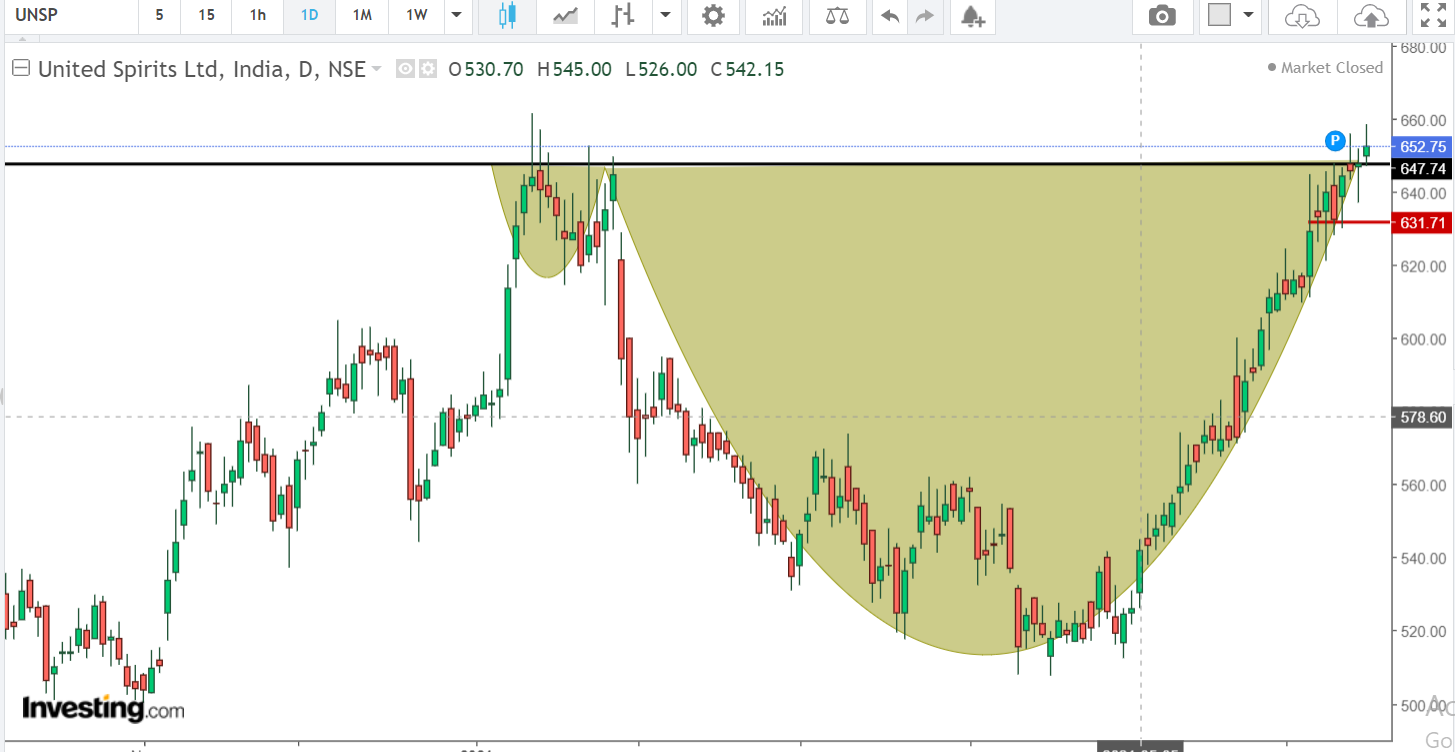Viewport: 1455px width, 752px height.
Task: Open the chart style dropdown arrow
Action: [665, 15]
